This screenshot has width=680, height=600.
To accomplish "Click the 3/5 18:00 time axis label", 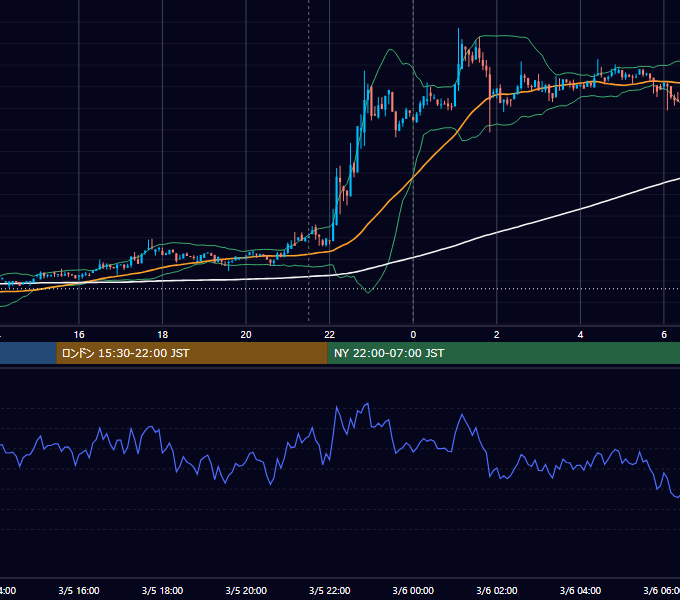I will tap(163, 590).
